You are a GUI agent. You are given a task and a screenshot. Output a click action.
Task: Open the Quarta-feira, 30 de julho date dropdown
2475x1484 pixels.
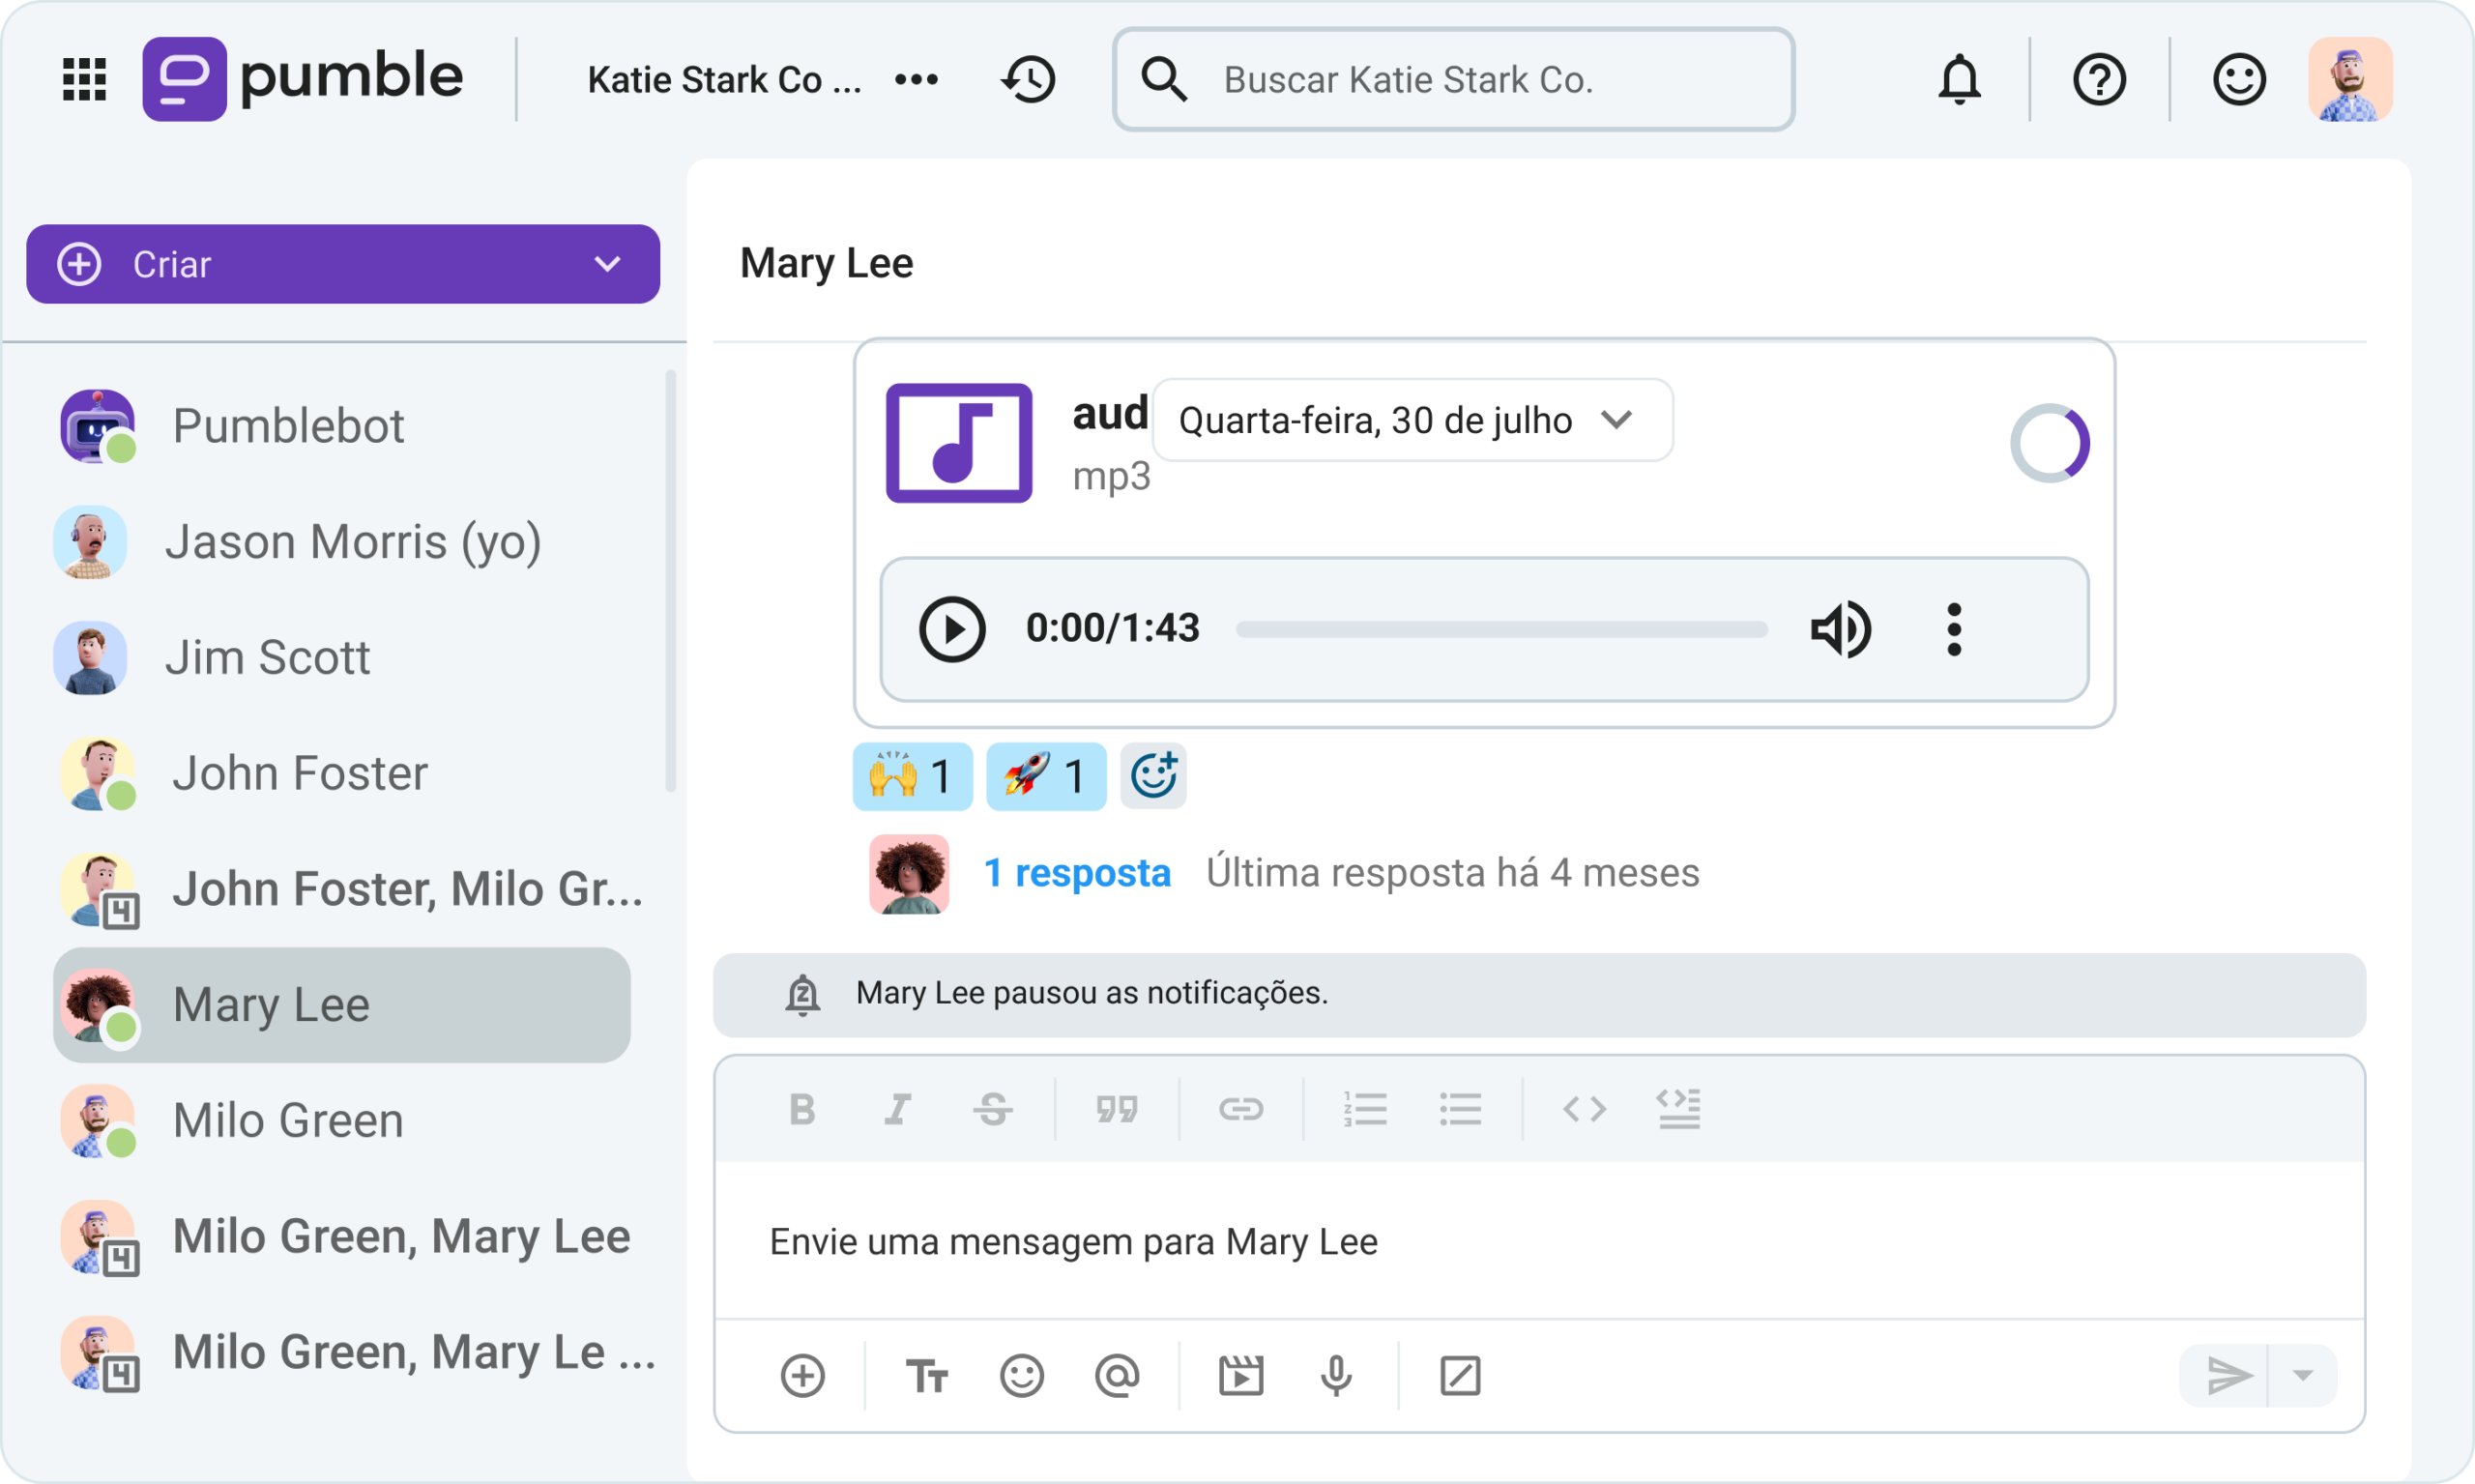[x=1412, y=420]
